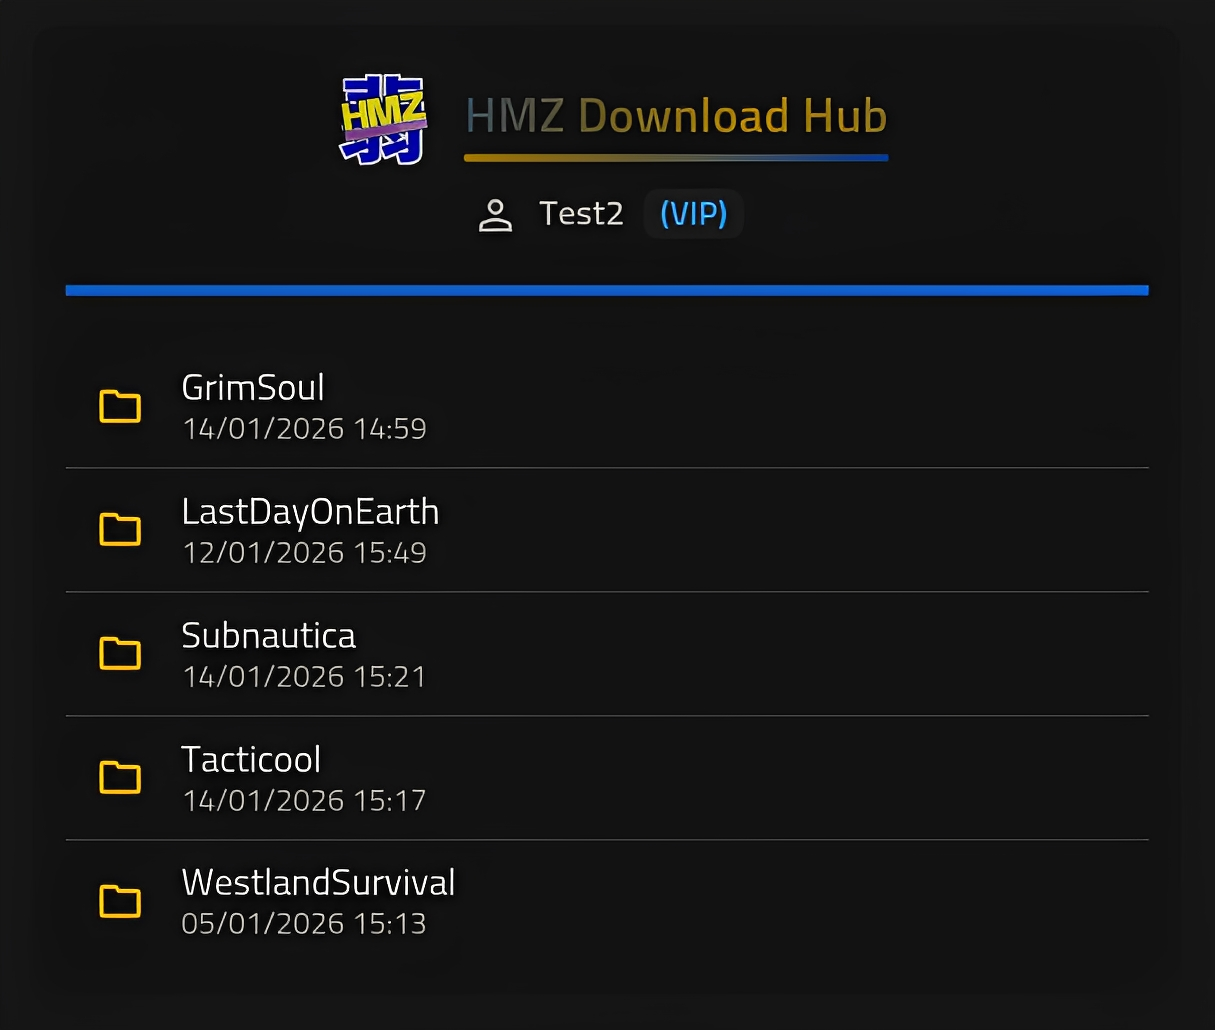Open the GrimSoul folder name
Screen dimensions: 1215x1030
click(253, 388)
